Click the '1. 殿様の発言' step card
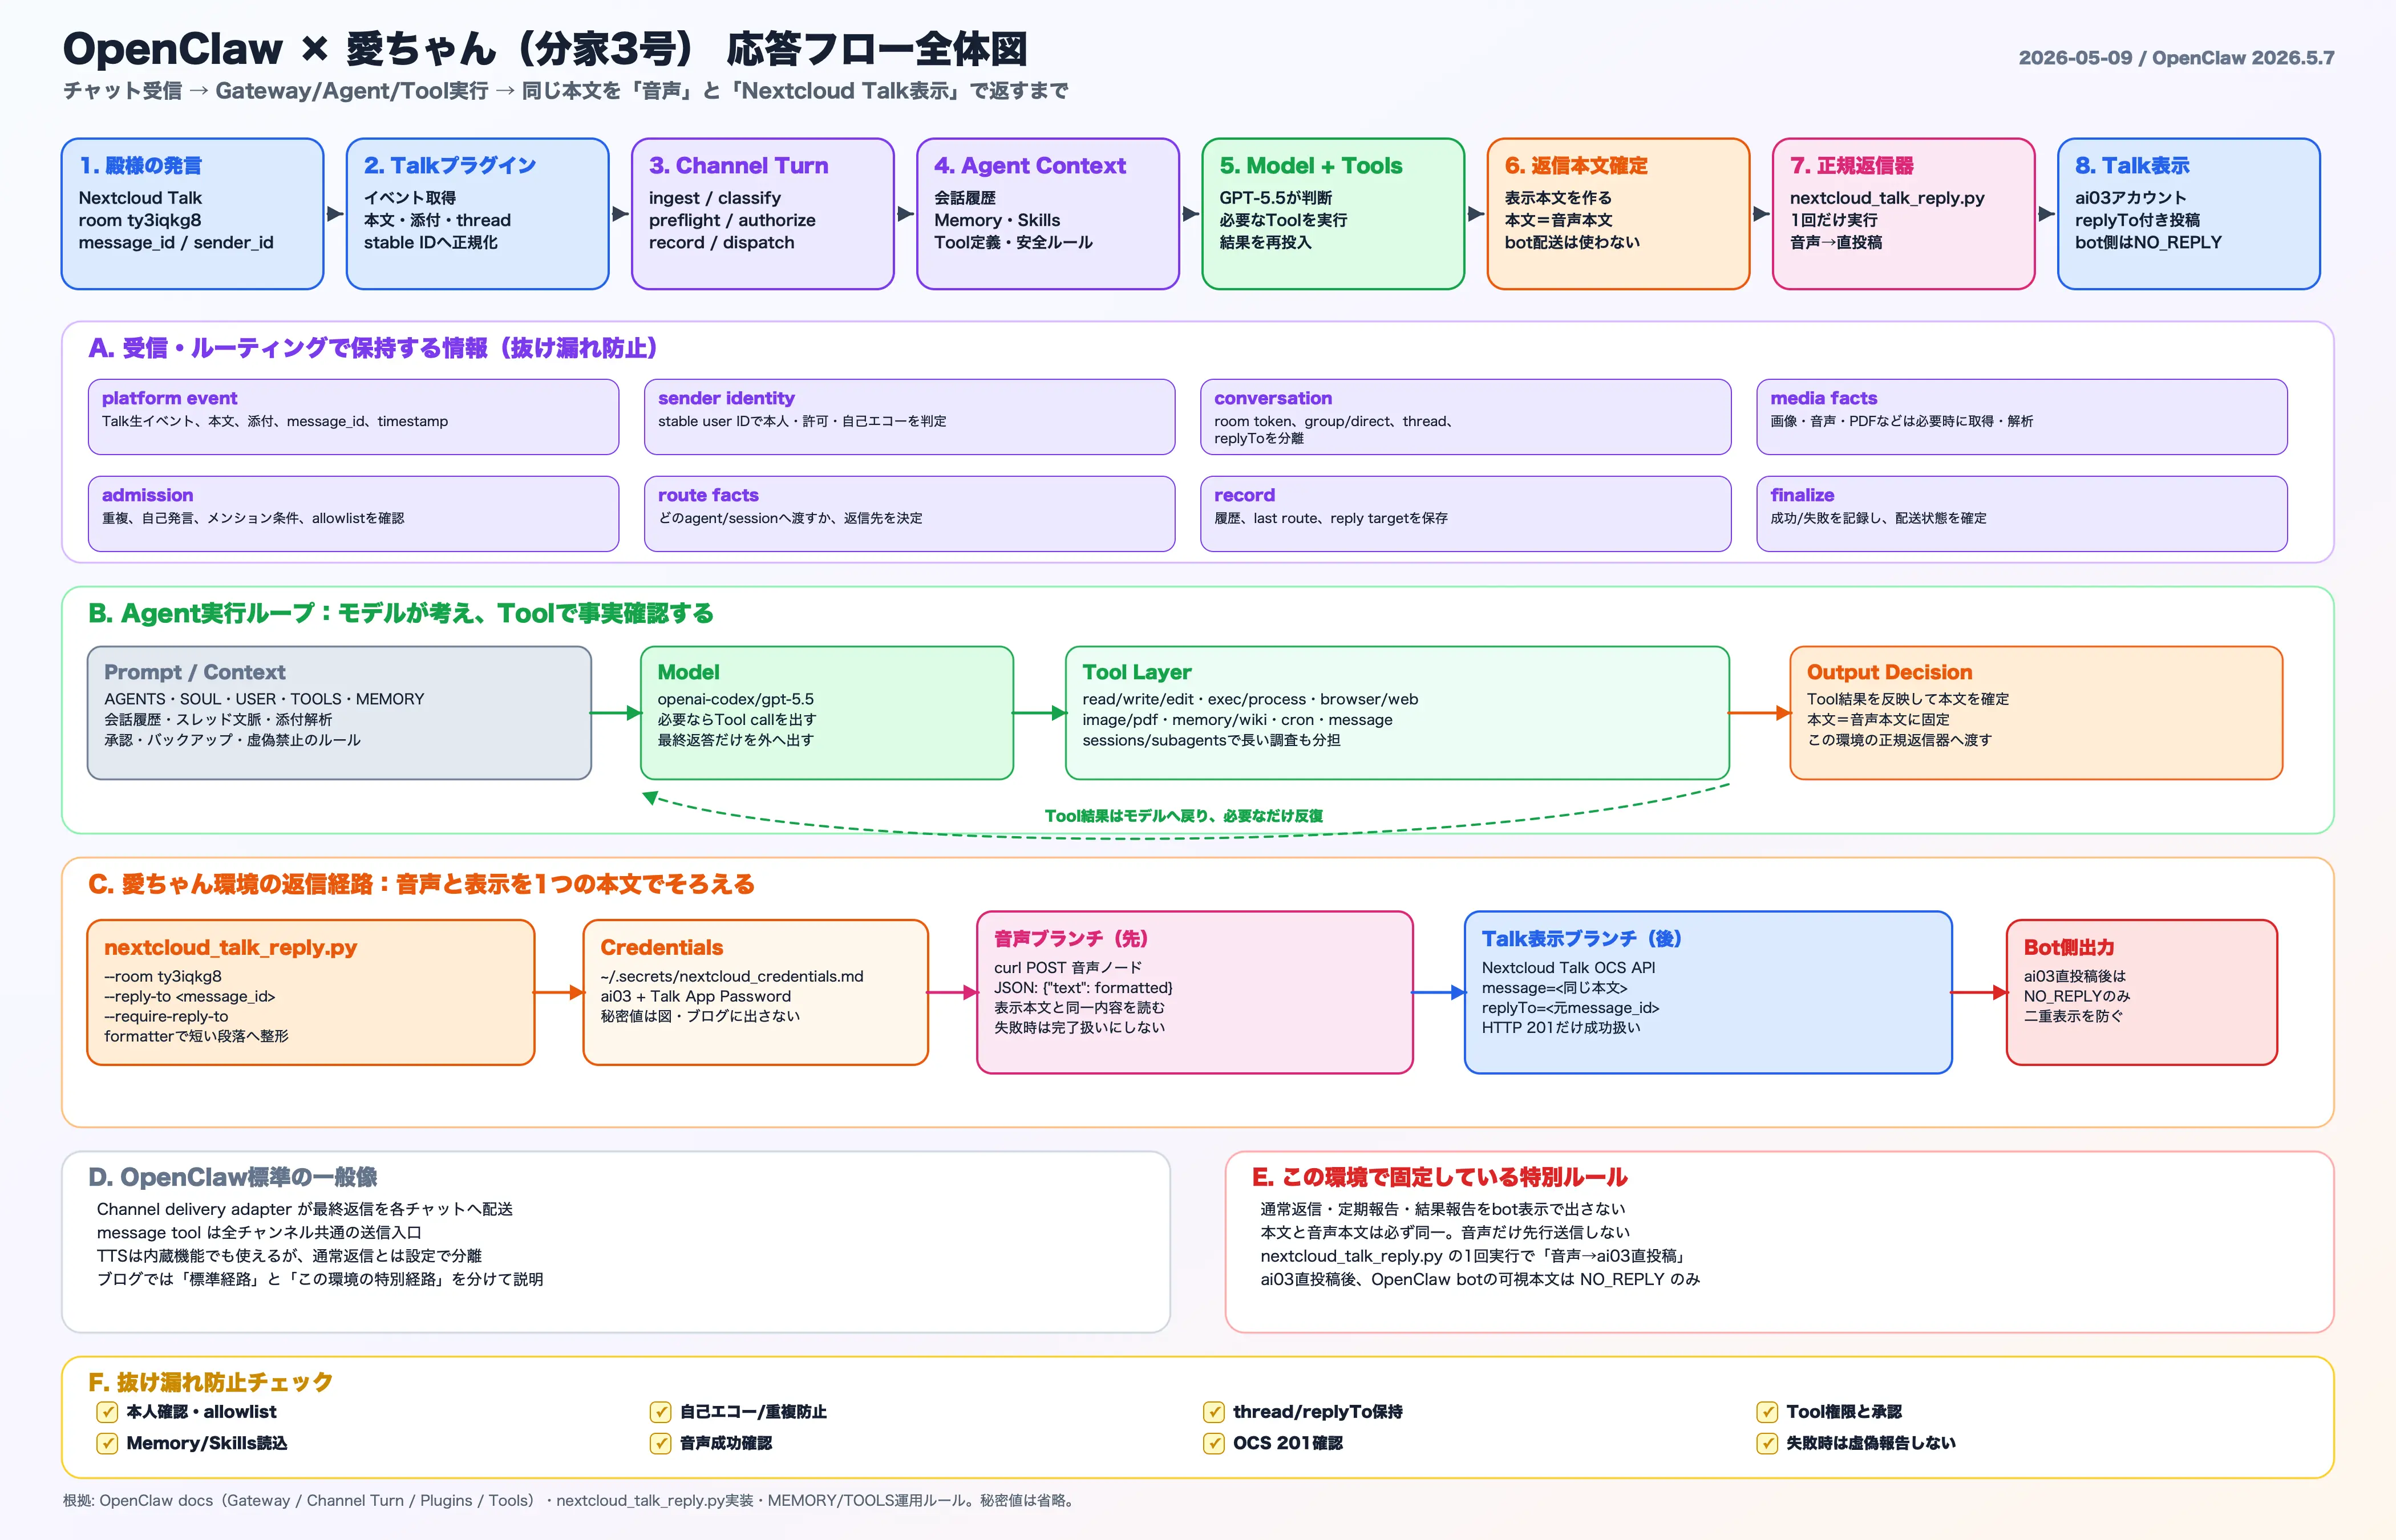The height and width of the screenshot is (1540, 2396). click(192, 214)
